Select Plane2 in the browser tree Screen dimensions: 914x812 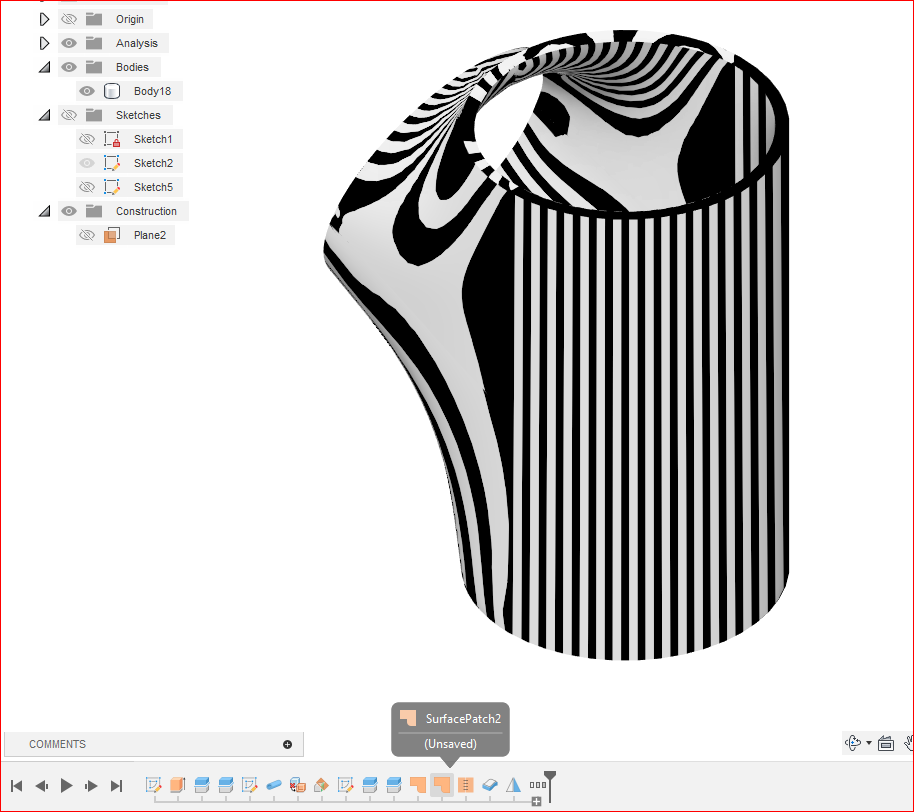(150, 235)
